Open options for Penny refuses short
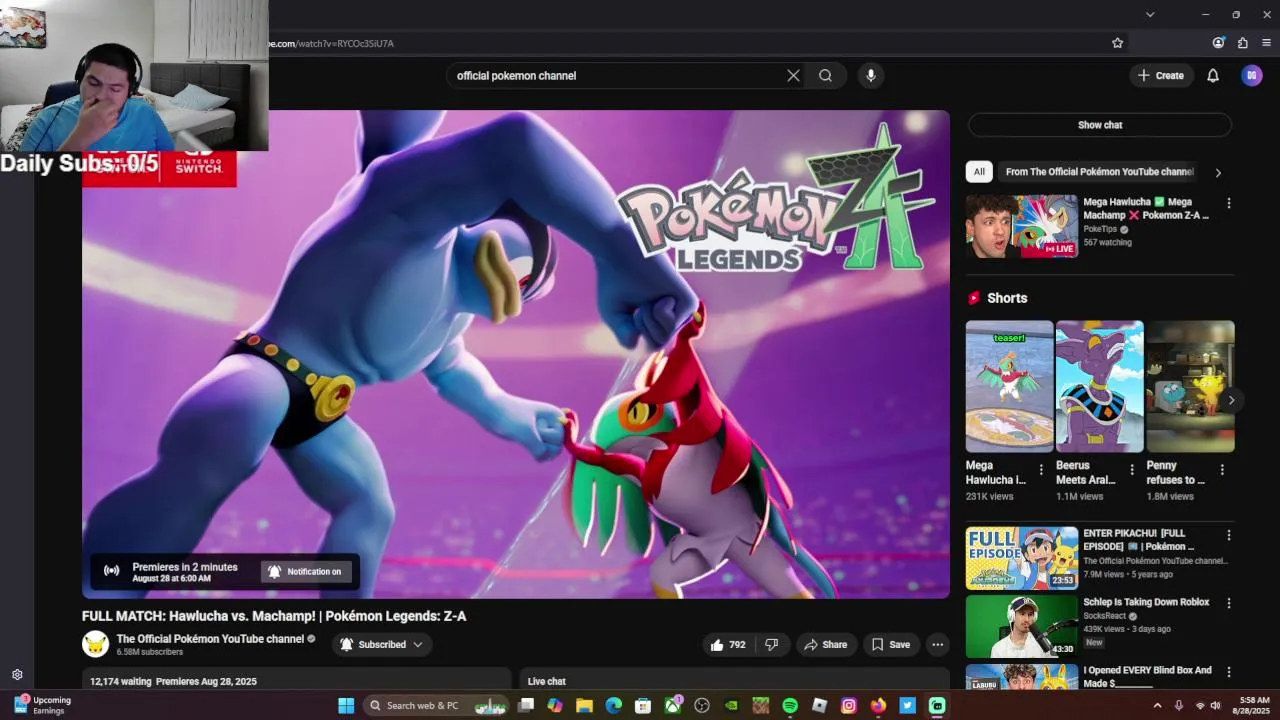Viewport: 1280px width, 720px height. pos(1222,470)
